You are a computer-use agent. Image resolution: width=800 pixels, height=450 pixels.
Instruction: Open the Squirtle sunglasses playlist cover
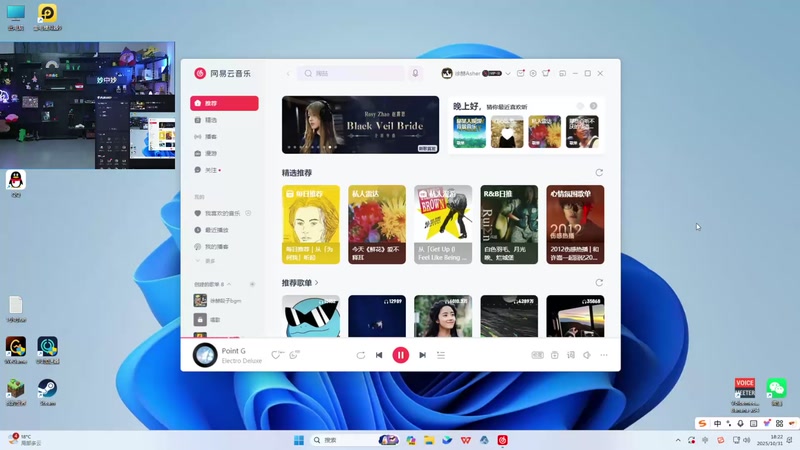click(x=311, y=316)
